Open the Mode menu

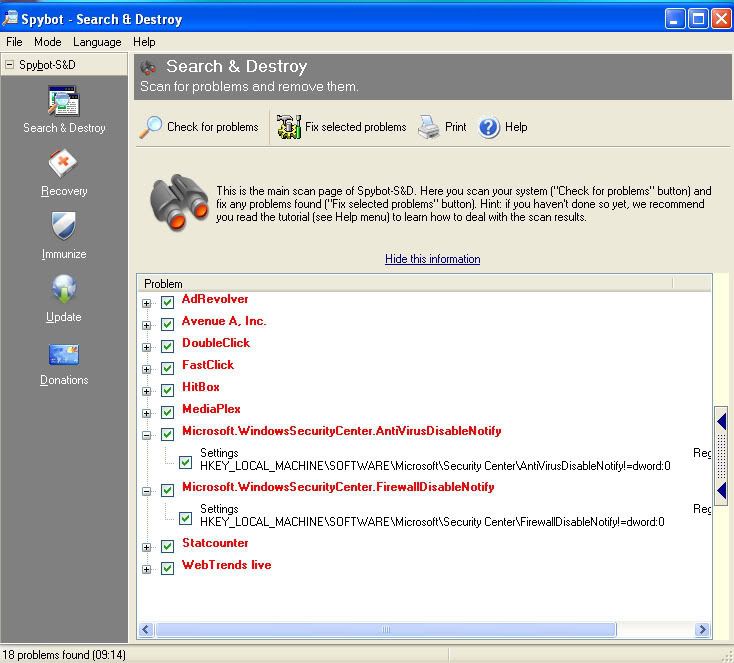(x=48, y=42)
